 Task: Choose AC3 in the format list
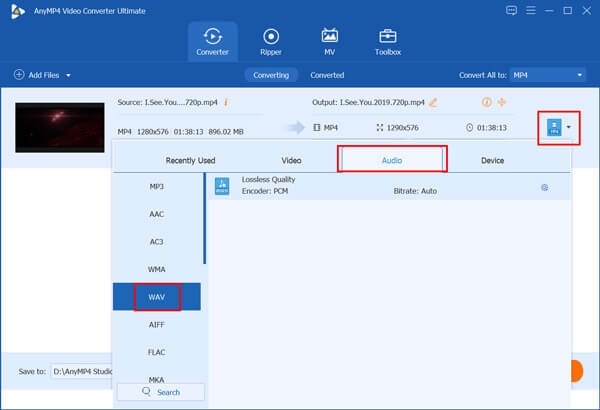[157, 242]
